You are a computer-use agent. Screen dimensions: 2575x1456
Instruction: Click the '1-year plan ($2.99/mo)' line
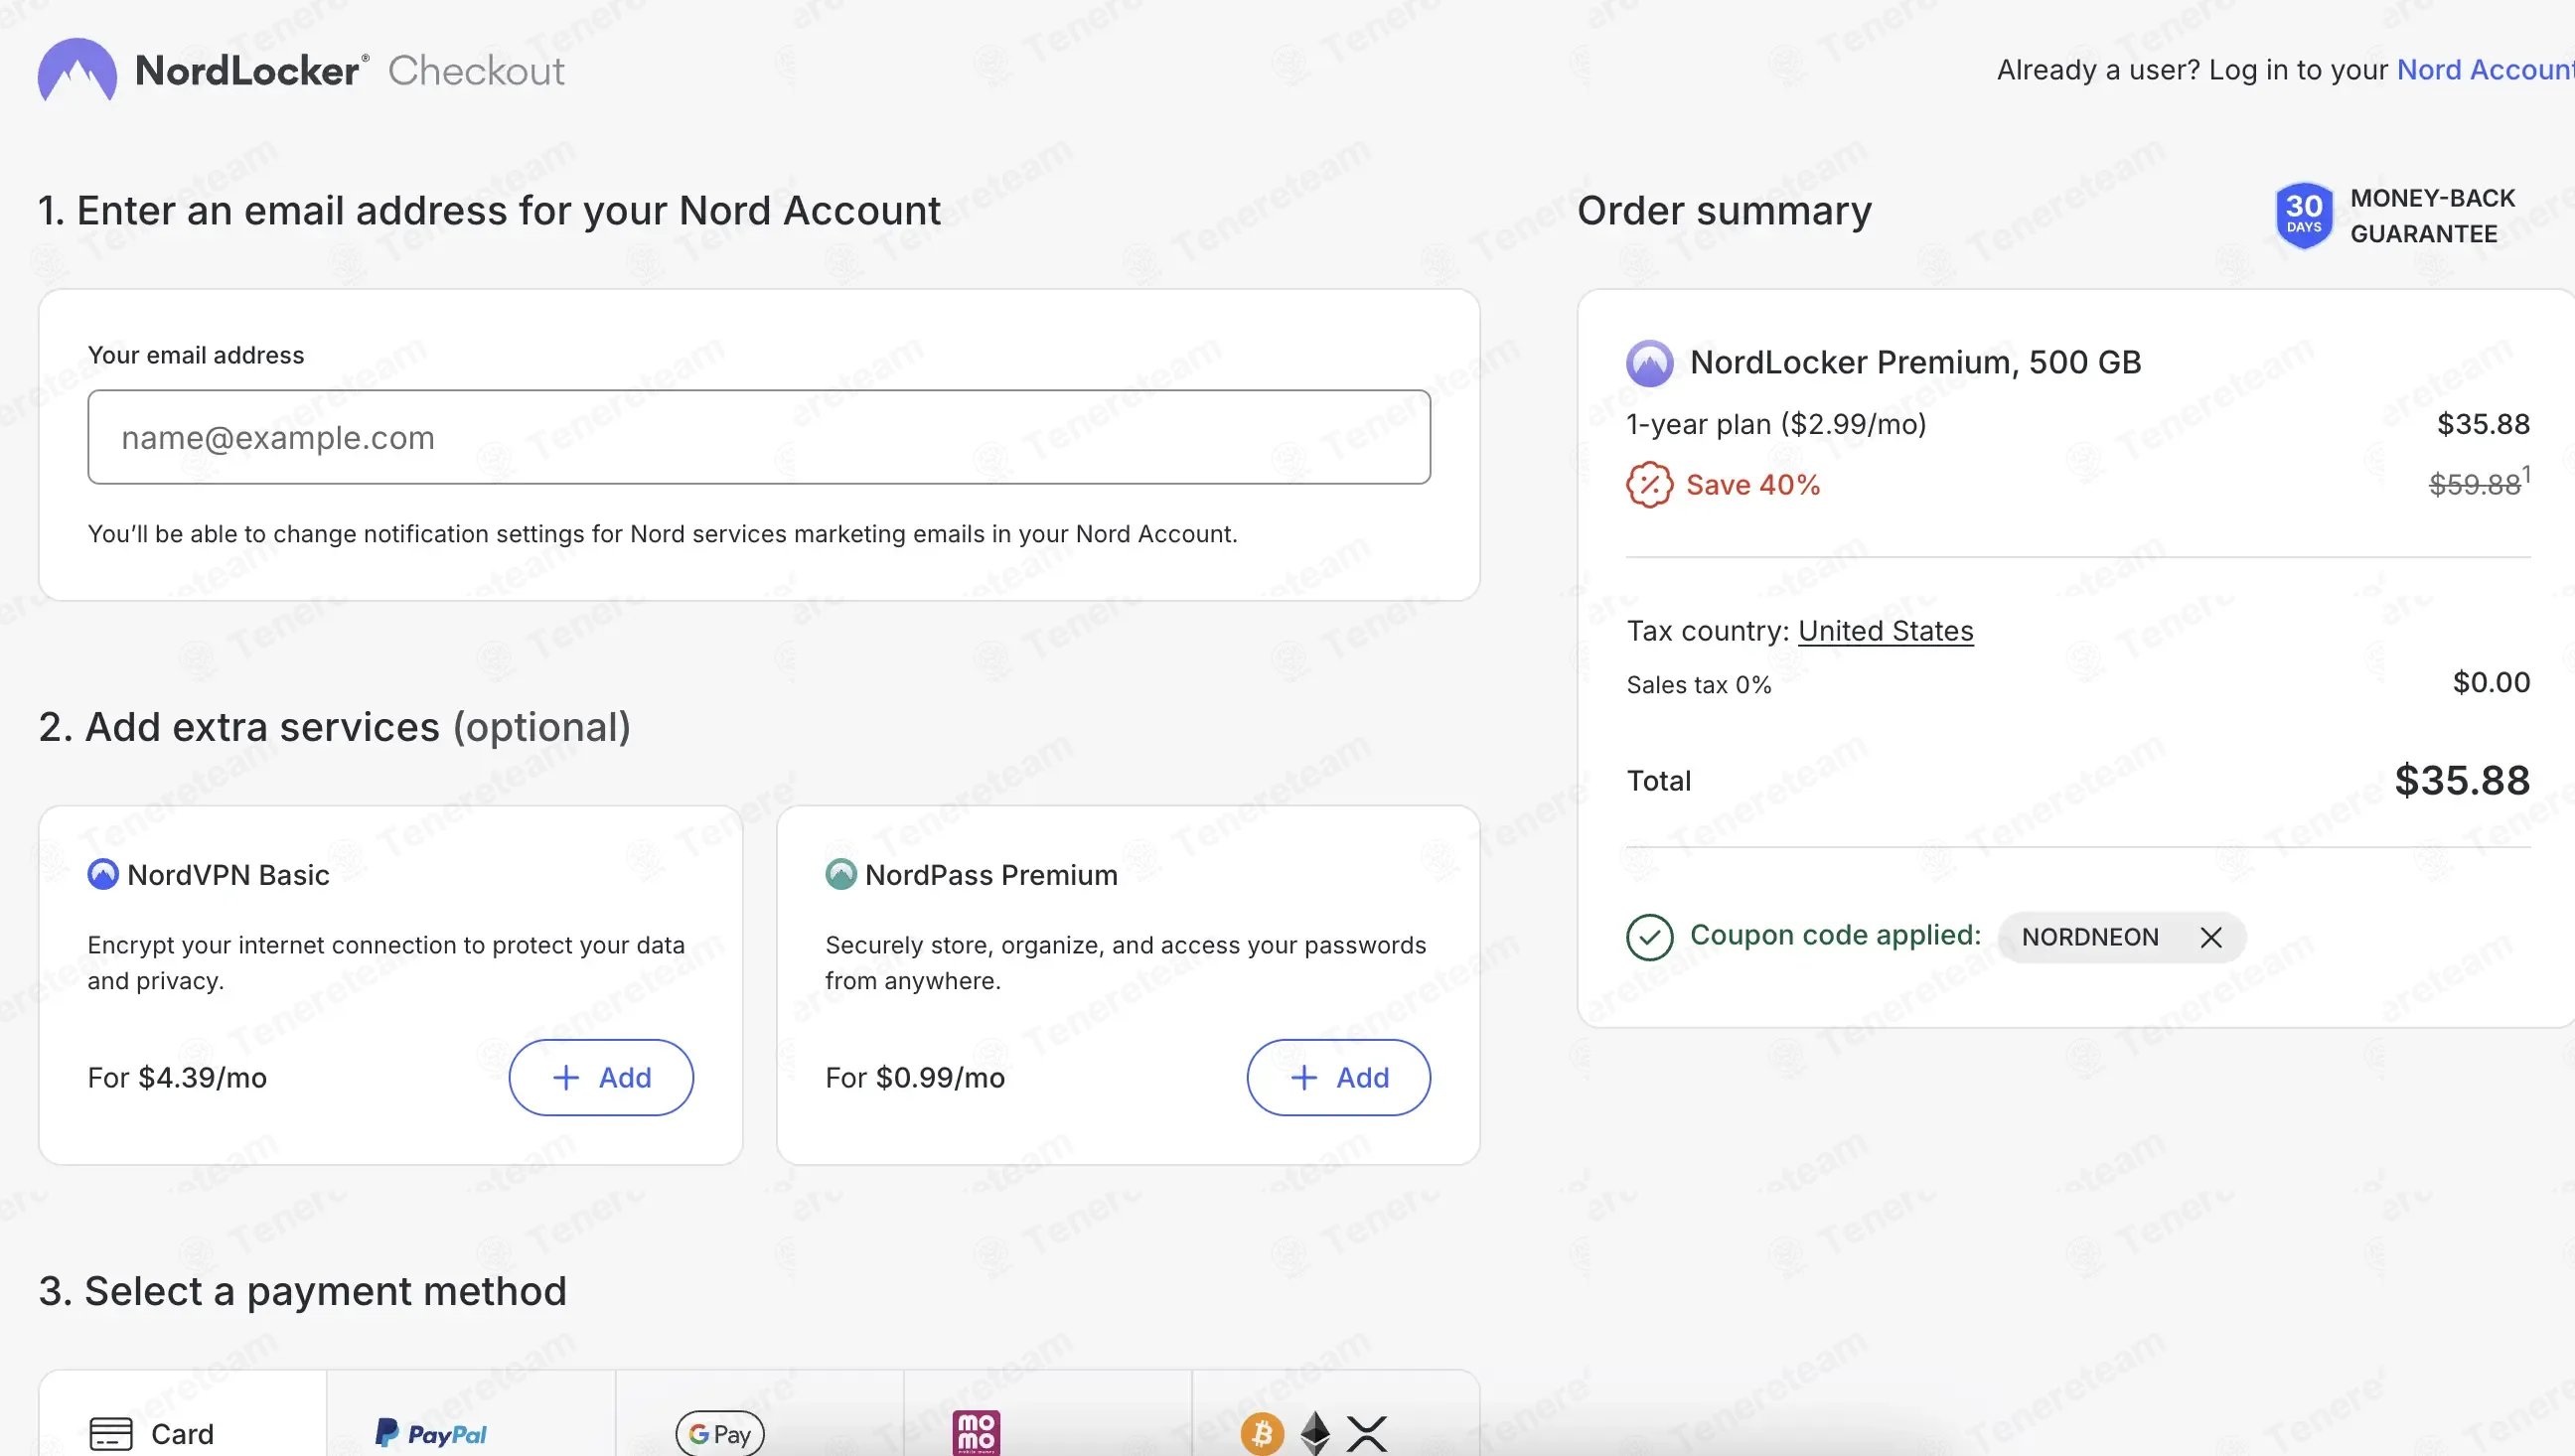[x=1776, y=424]
